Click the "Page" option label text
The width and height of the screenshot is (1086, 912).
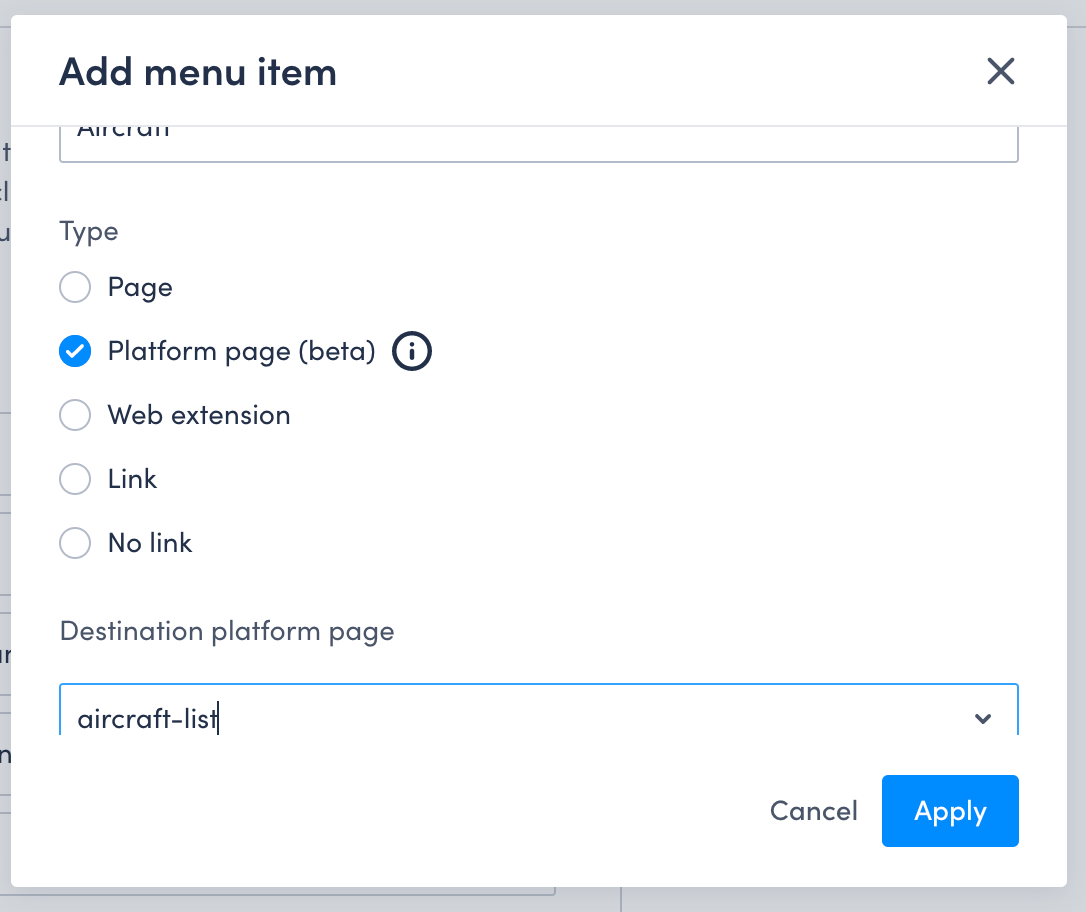pyautogui.click(x=140, y=287)
